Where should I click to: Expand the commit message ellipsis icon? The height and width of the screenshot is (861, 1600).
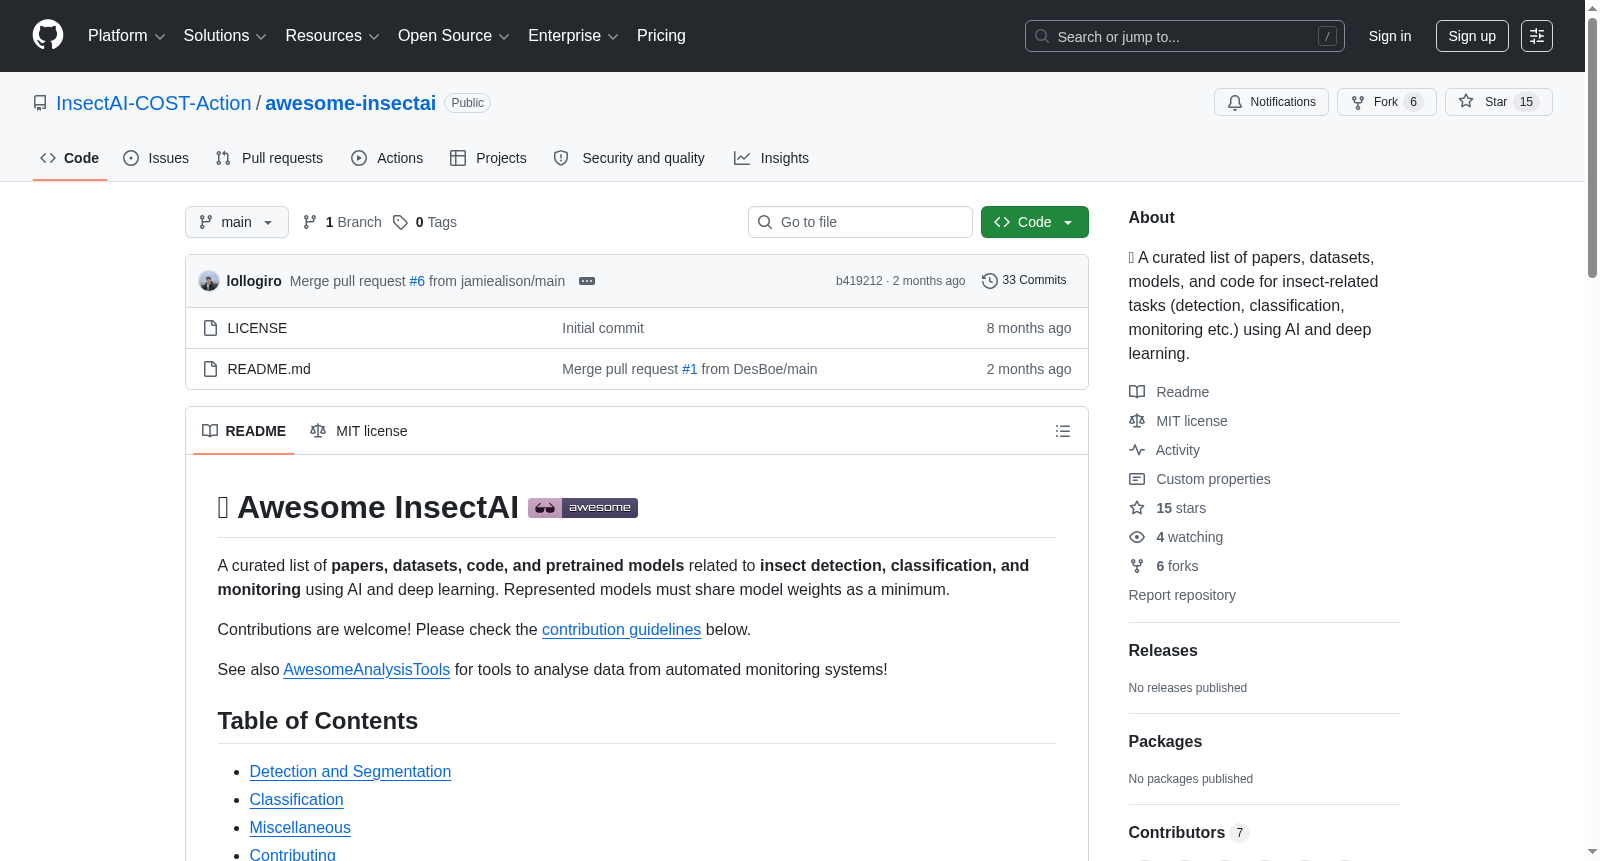click(587, 281)
